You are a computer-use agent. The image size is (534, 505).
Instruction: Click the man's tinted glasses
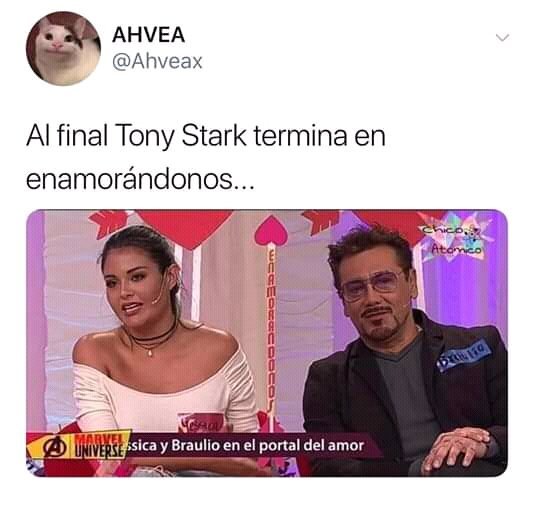point(372,285)
